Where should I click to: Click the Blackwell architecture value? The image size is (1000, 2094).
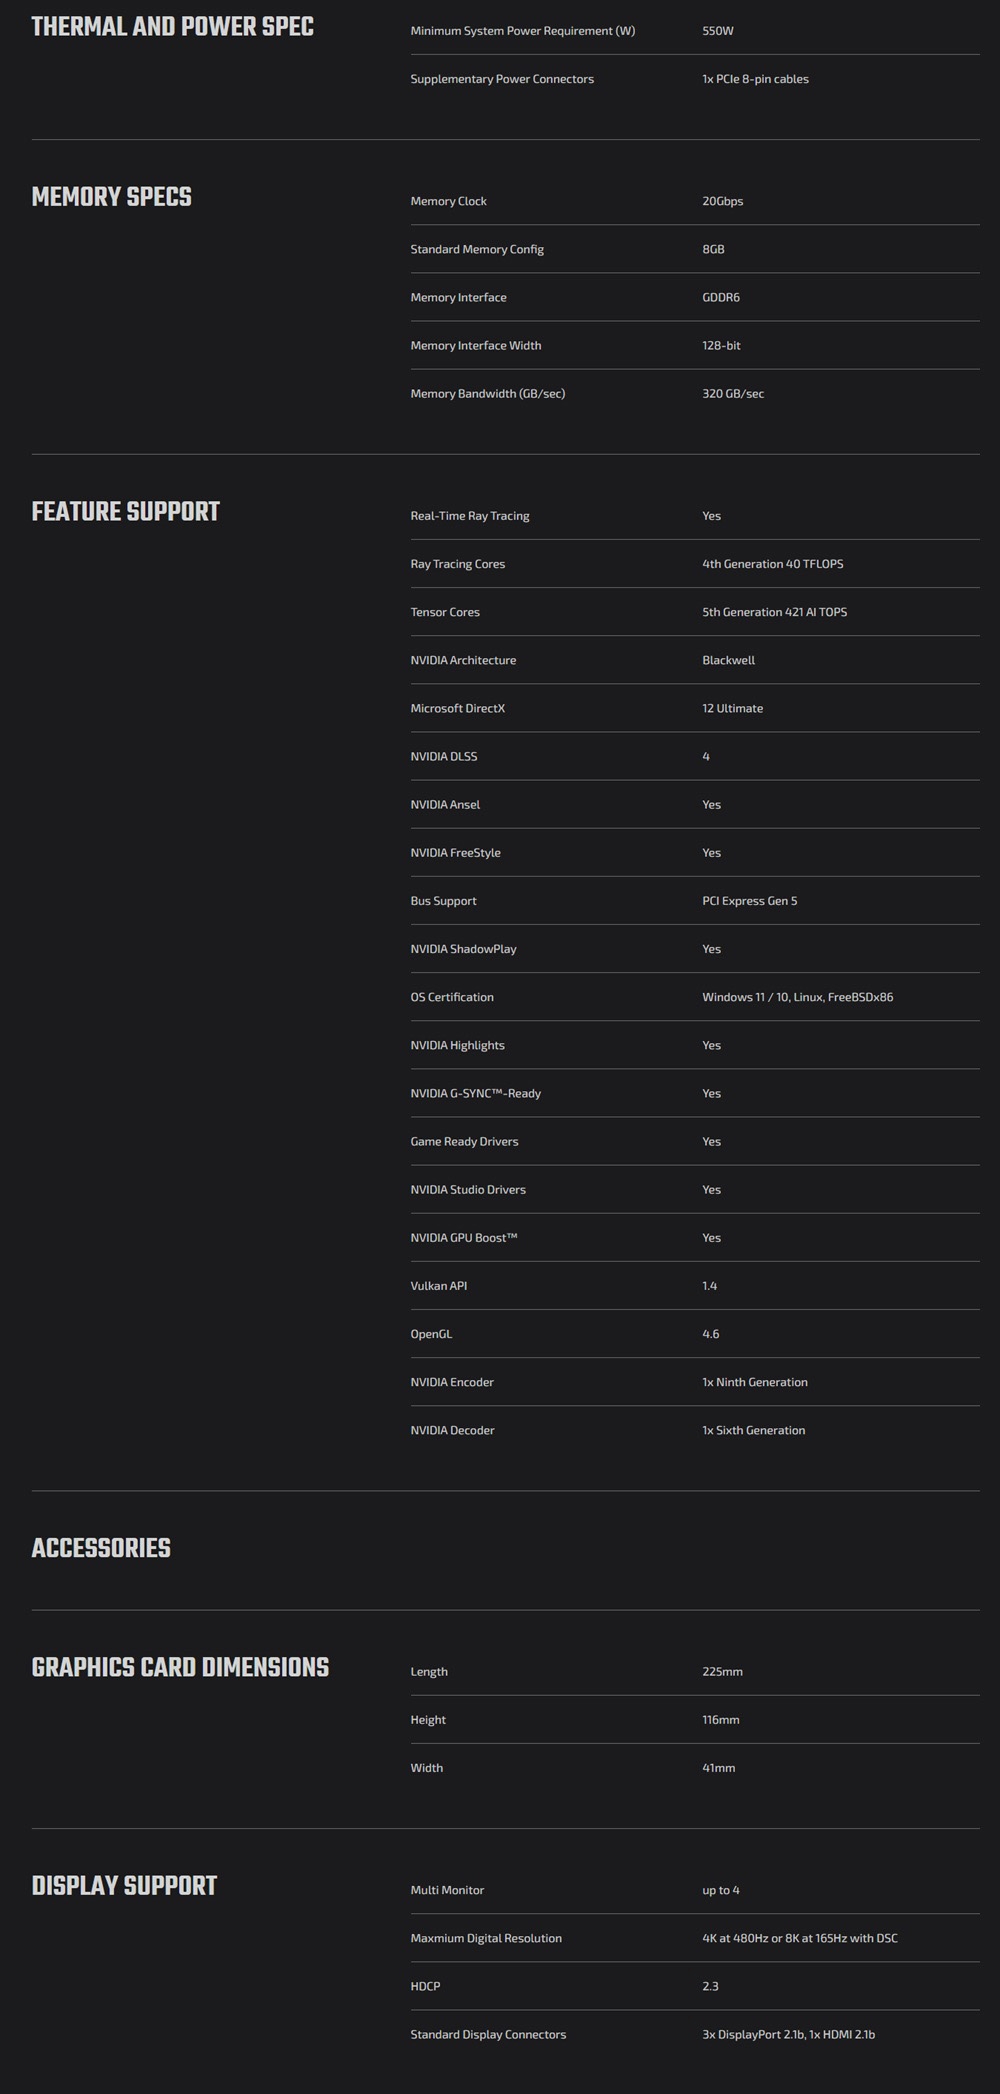pos(728,660)
